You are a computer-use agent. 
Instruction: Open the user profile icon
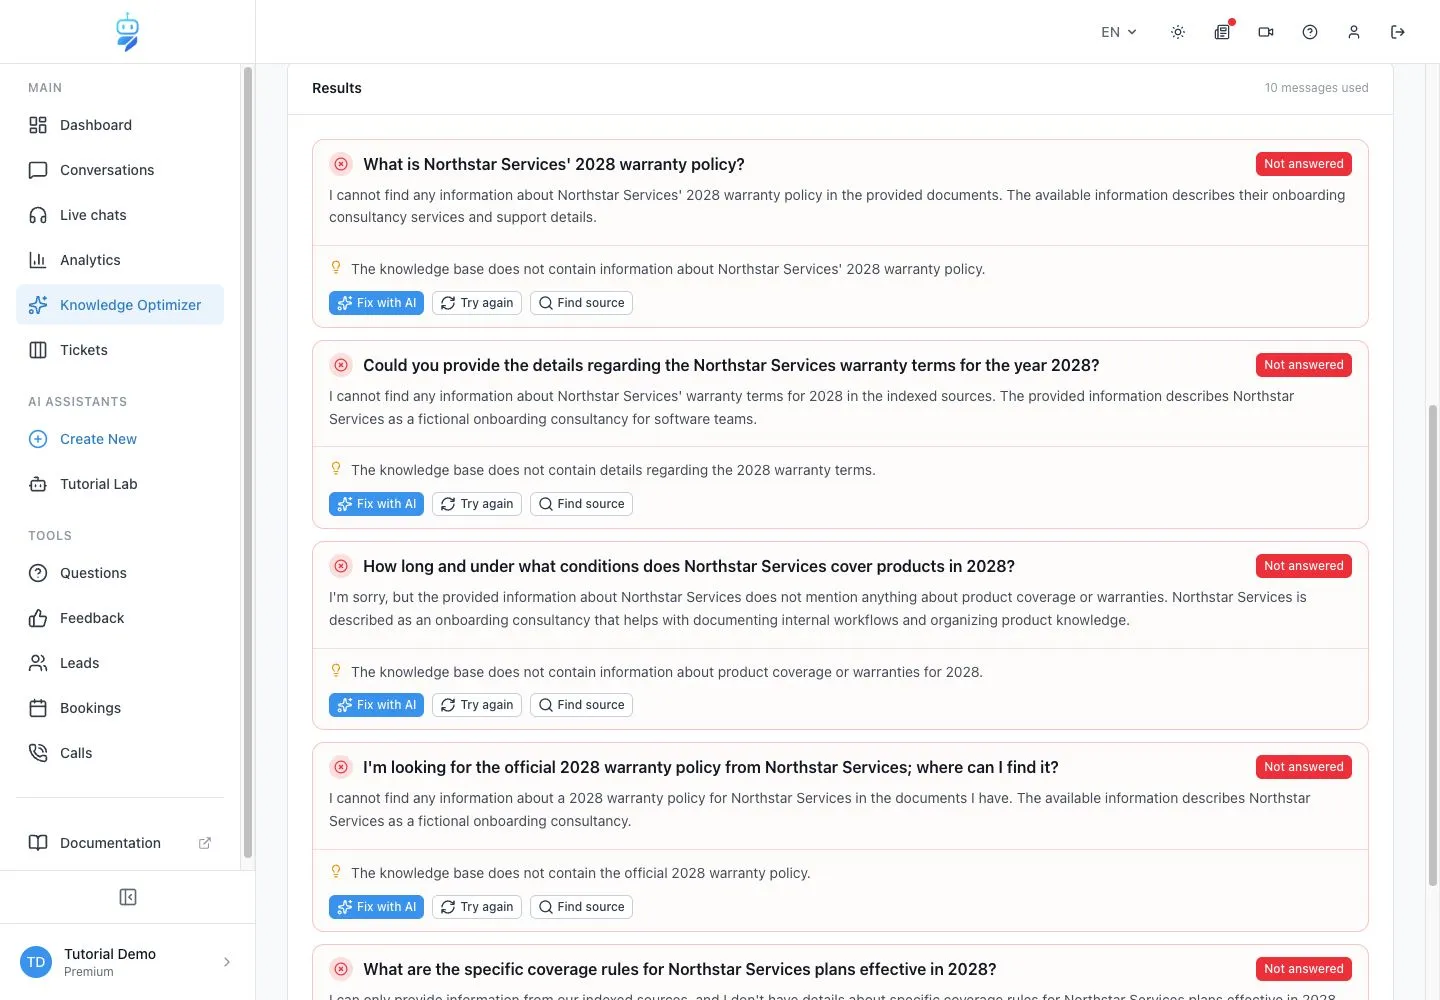click(1354, 32)
